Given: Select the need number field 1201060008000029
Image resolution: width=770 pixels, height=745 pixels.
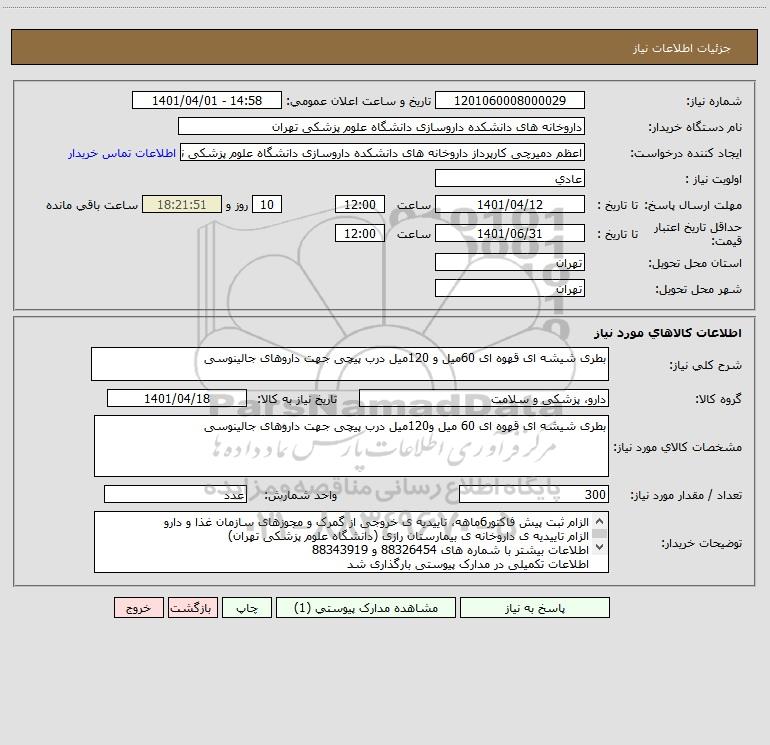Looking at the screenshot, I should [510, 100].
